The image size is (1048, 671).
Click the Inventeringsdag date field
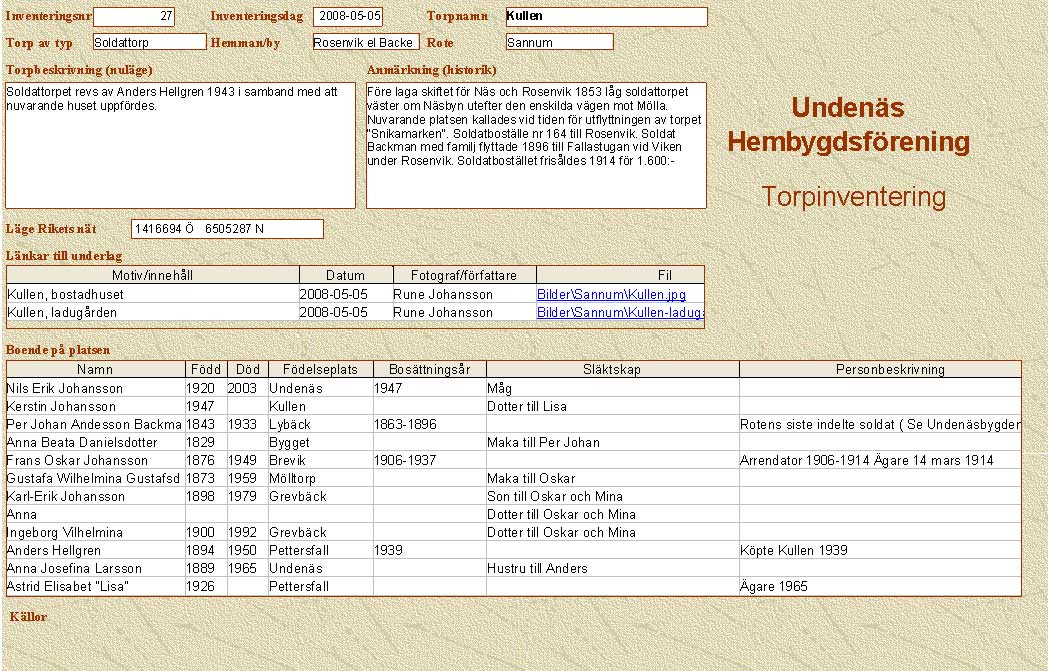tap(347, 17)
